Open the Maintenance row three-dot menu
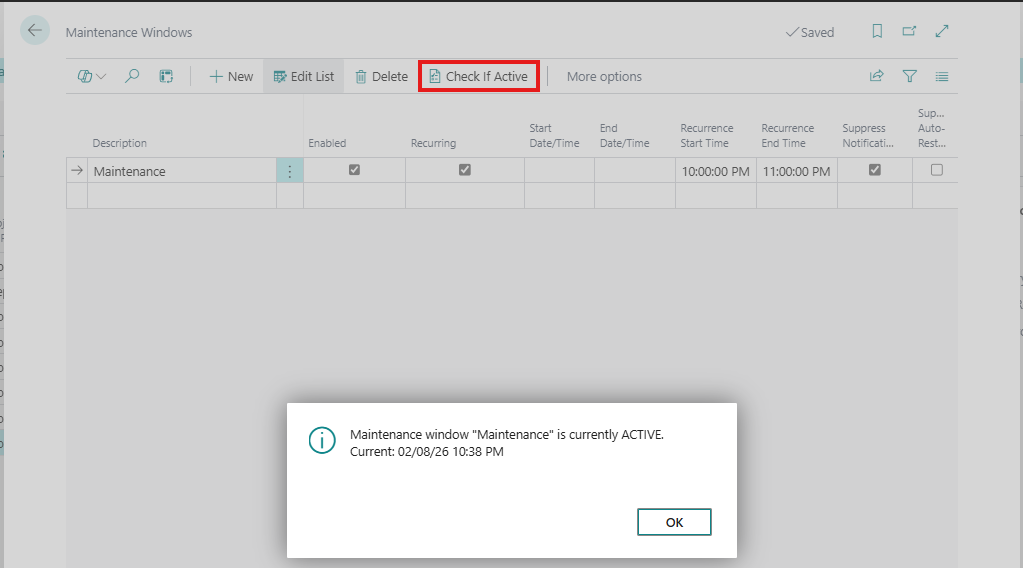The height and width of the screenshot is (568, 1023). click(x=289, y=171)
